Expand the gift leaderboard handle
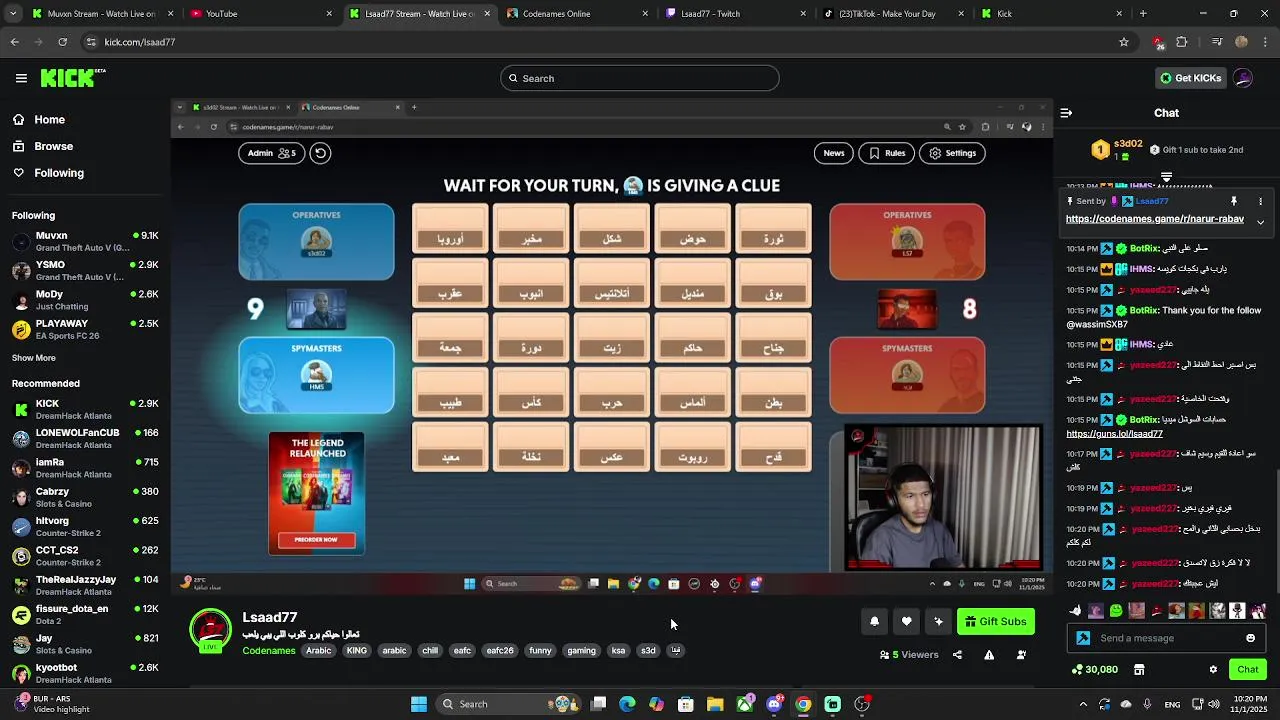 coord(1166,177)
